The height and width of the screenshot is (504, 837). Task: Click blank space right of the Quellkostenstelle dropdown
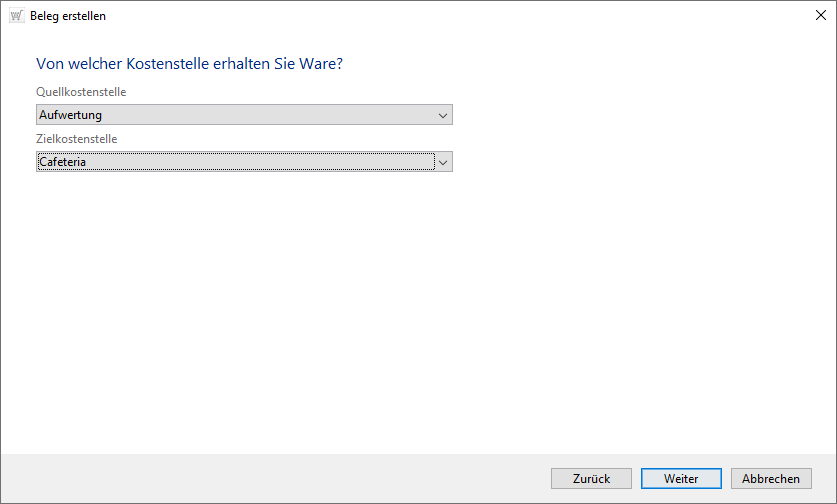click(x=640, y=115)
